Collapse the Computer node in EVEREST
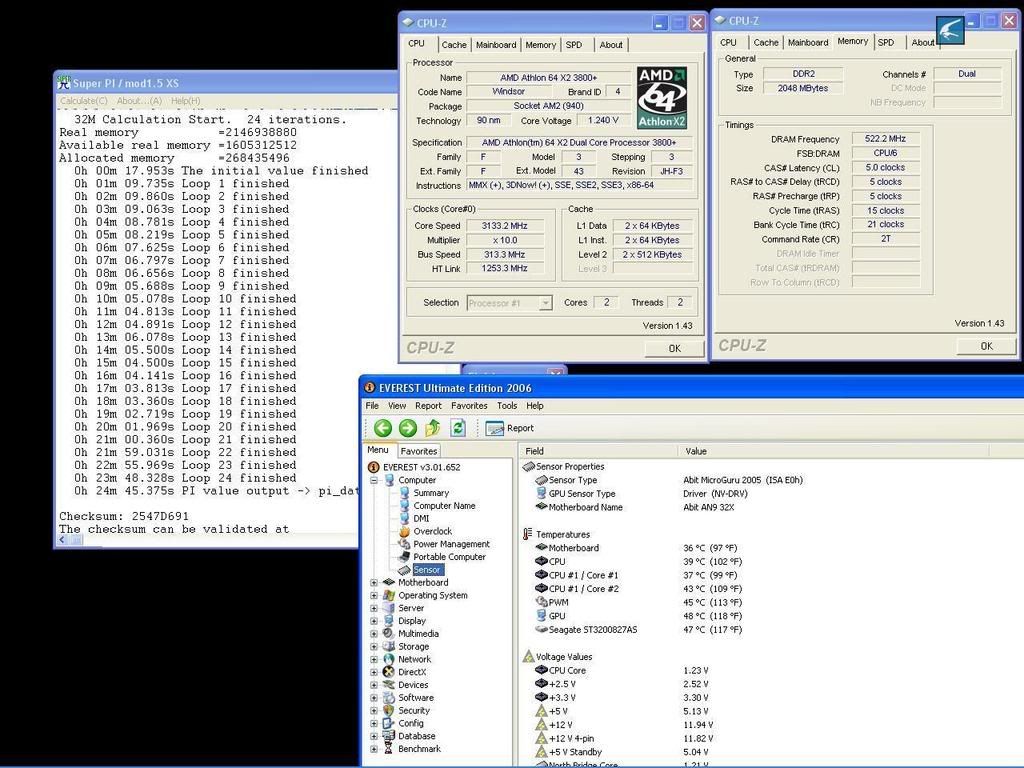The width and height of the screenshot is (1024, 768). pos(374,480)
